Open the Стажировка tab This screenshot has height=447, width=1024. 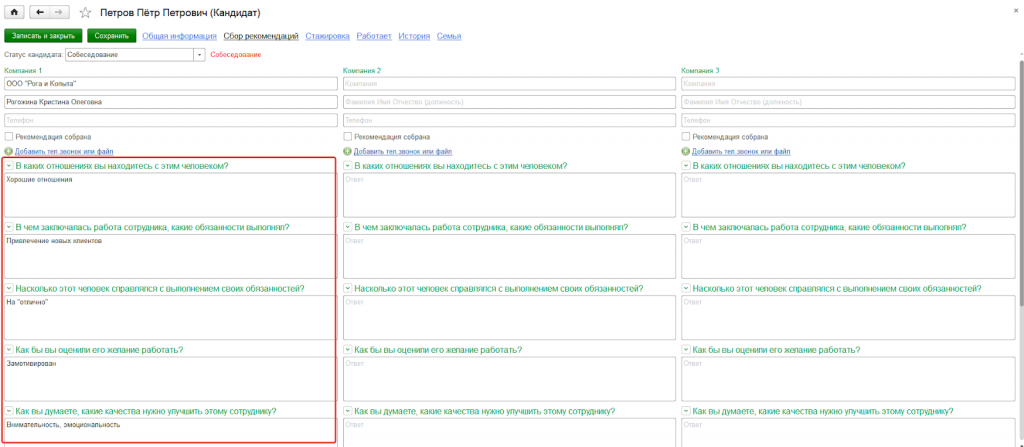[327, 36]
